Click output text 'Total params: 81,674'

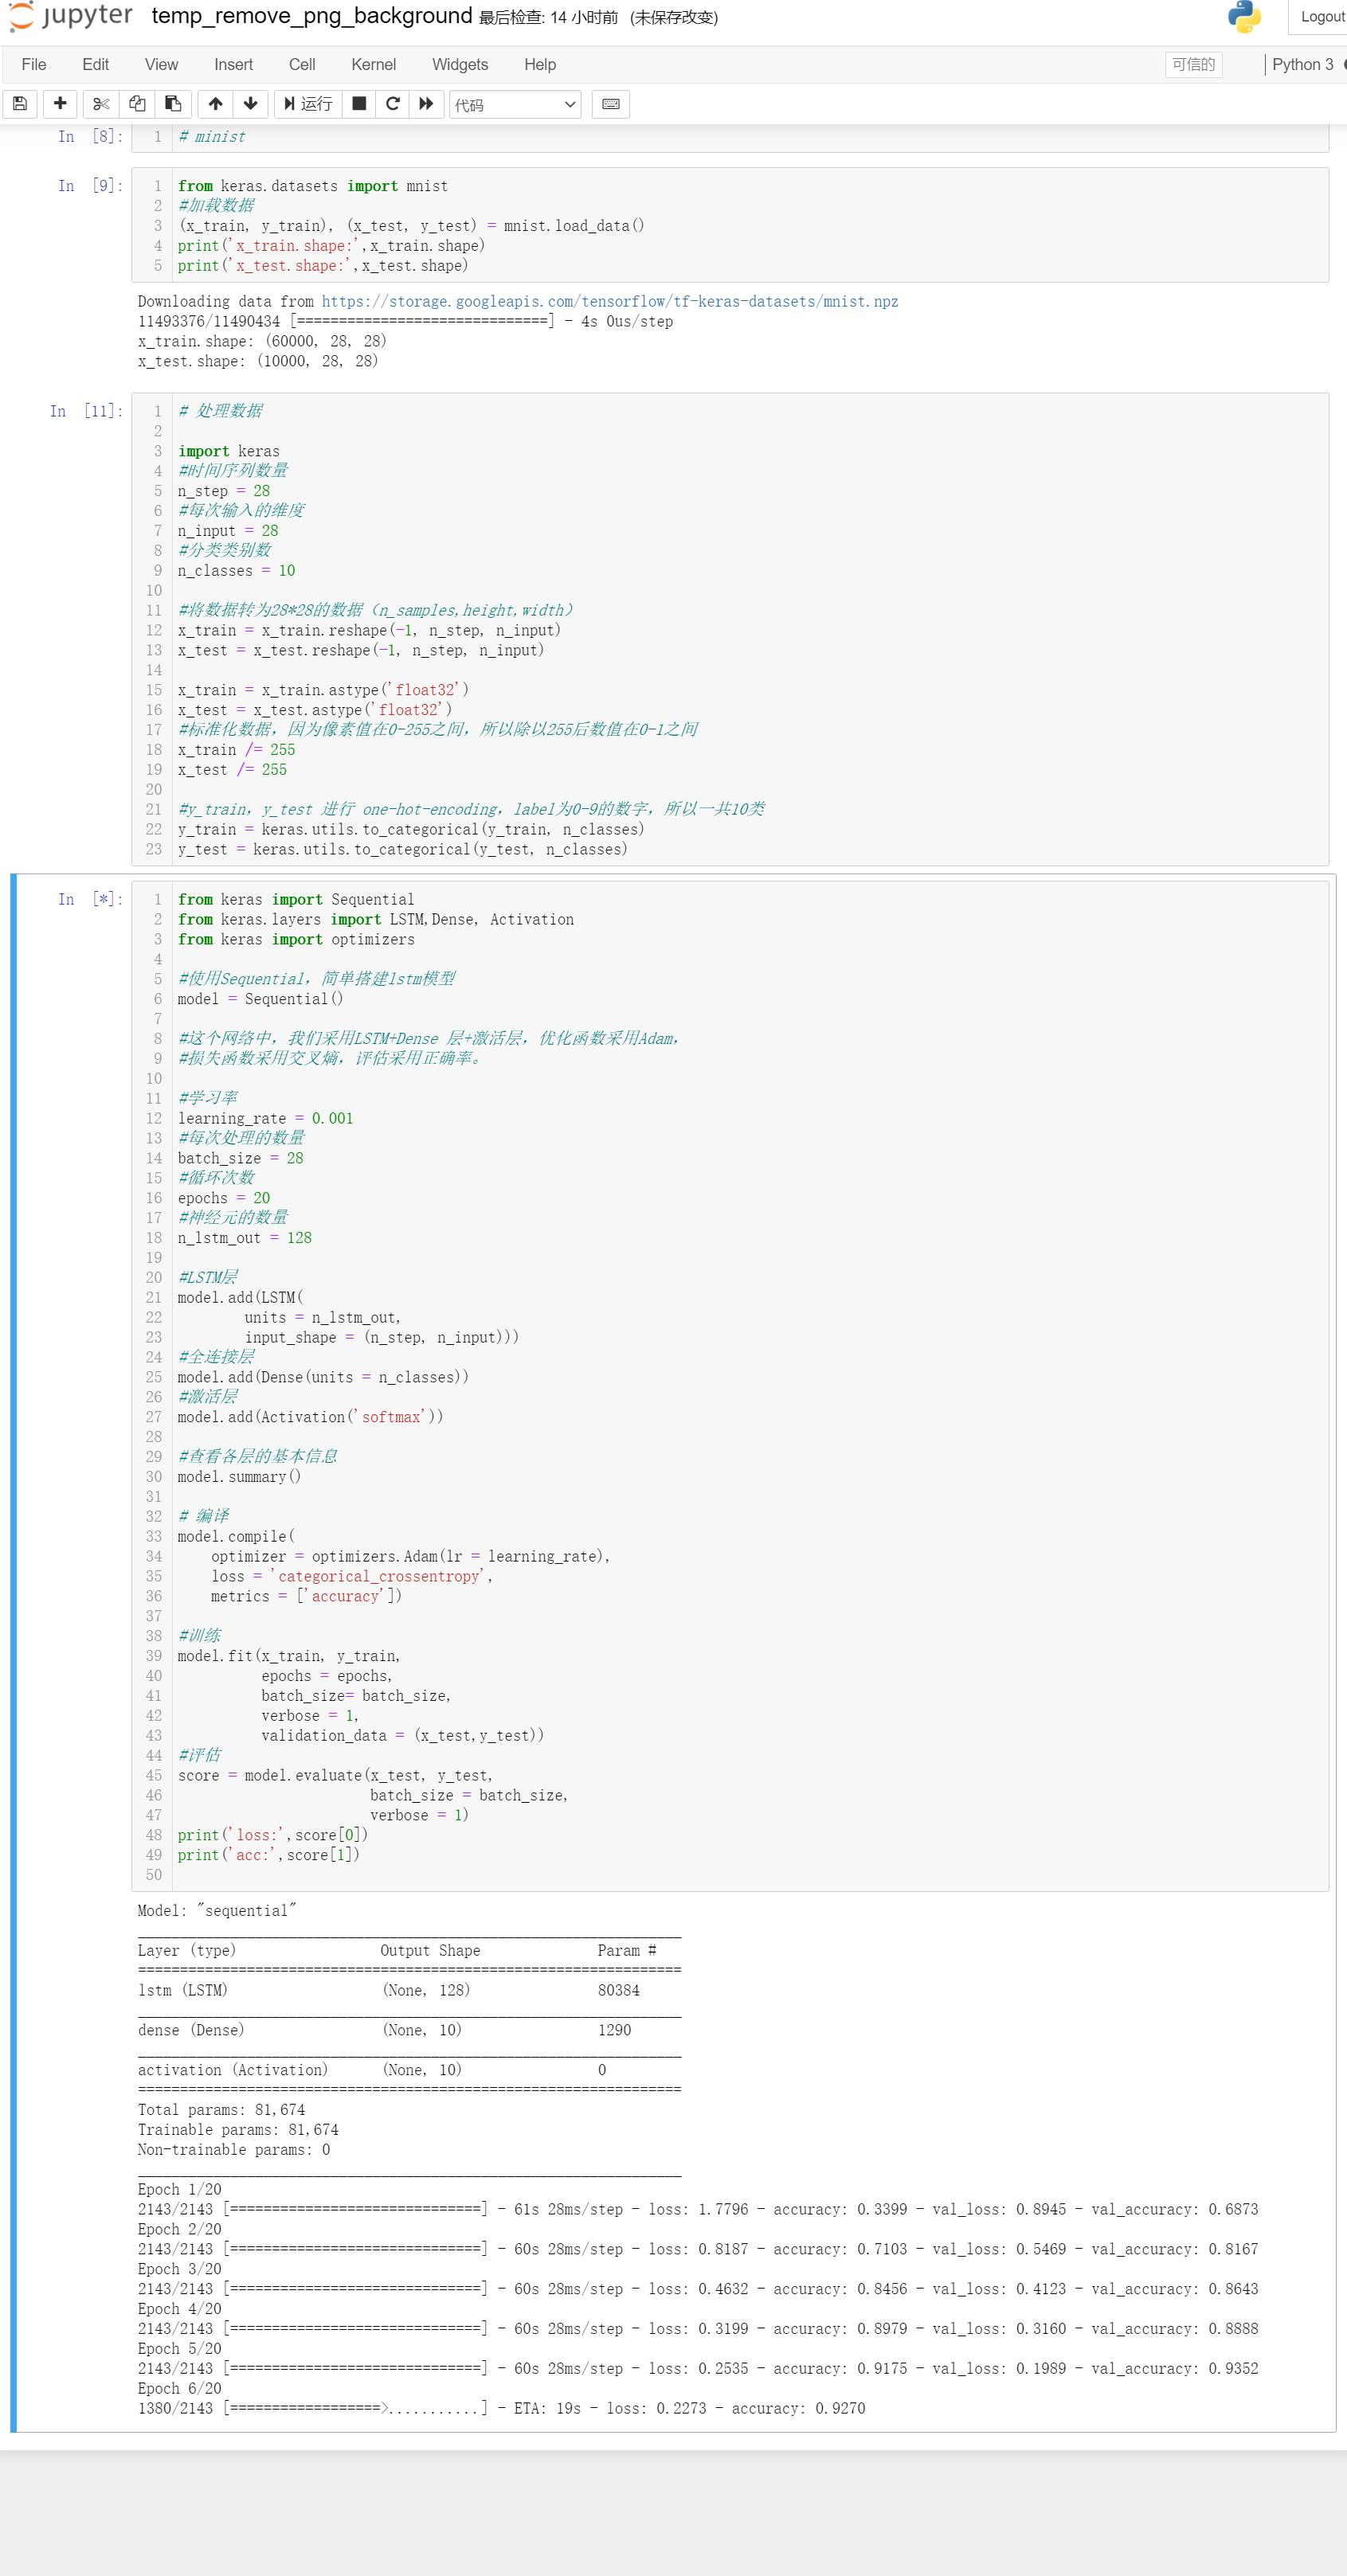click(x=222, y=2110)
